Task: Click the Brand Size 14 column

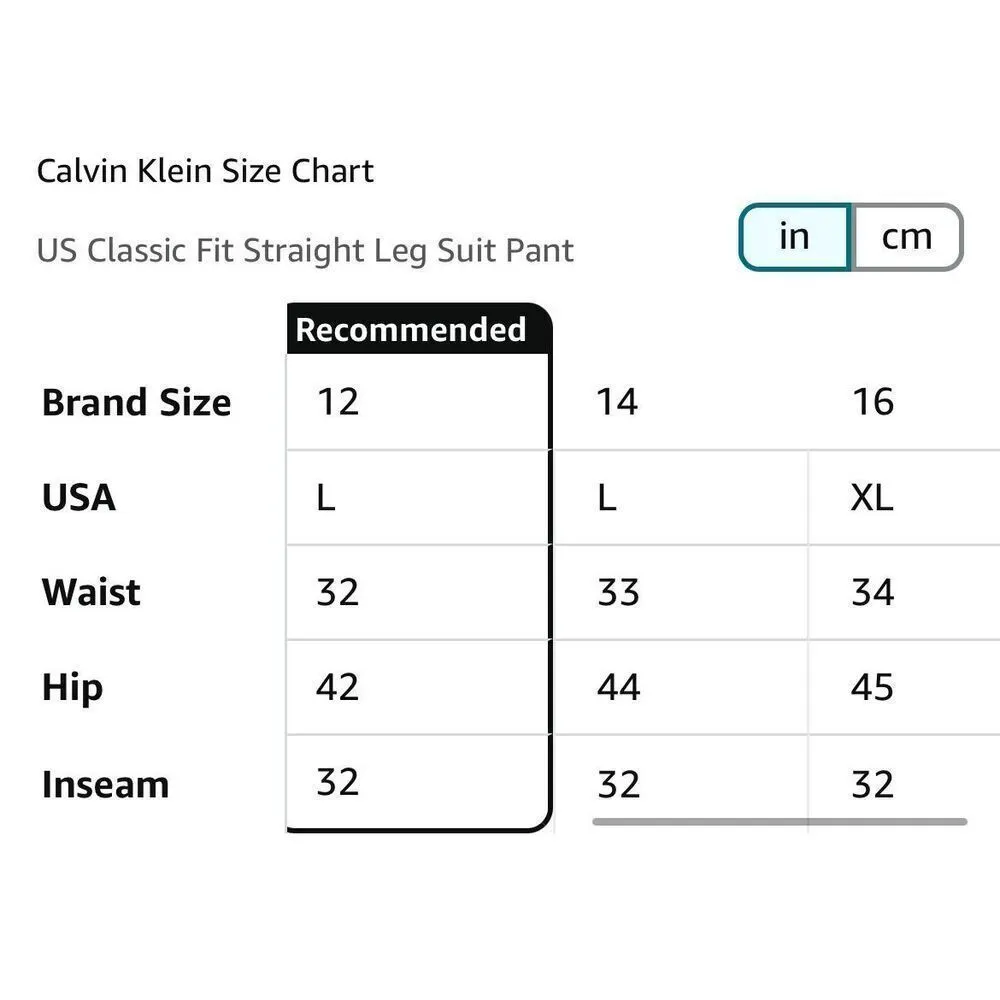Action: click(618, 402)
